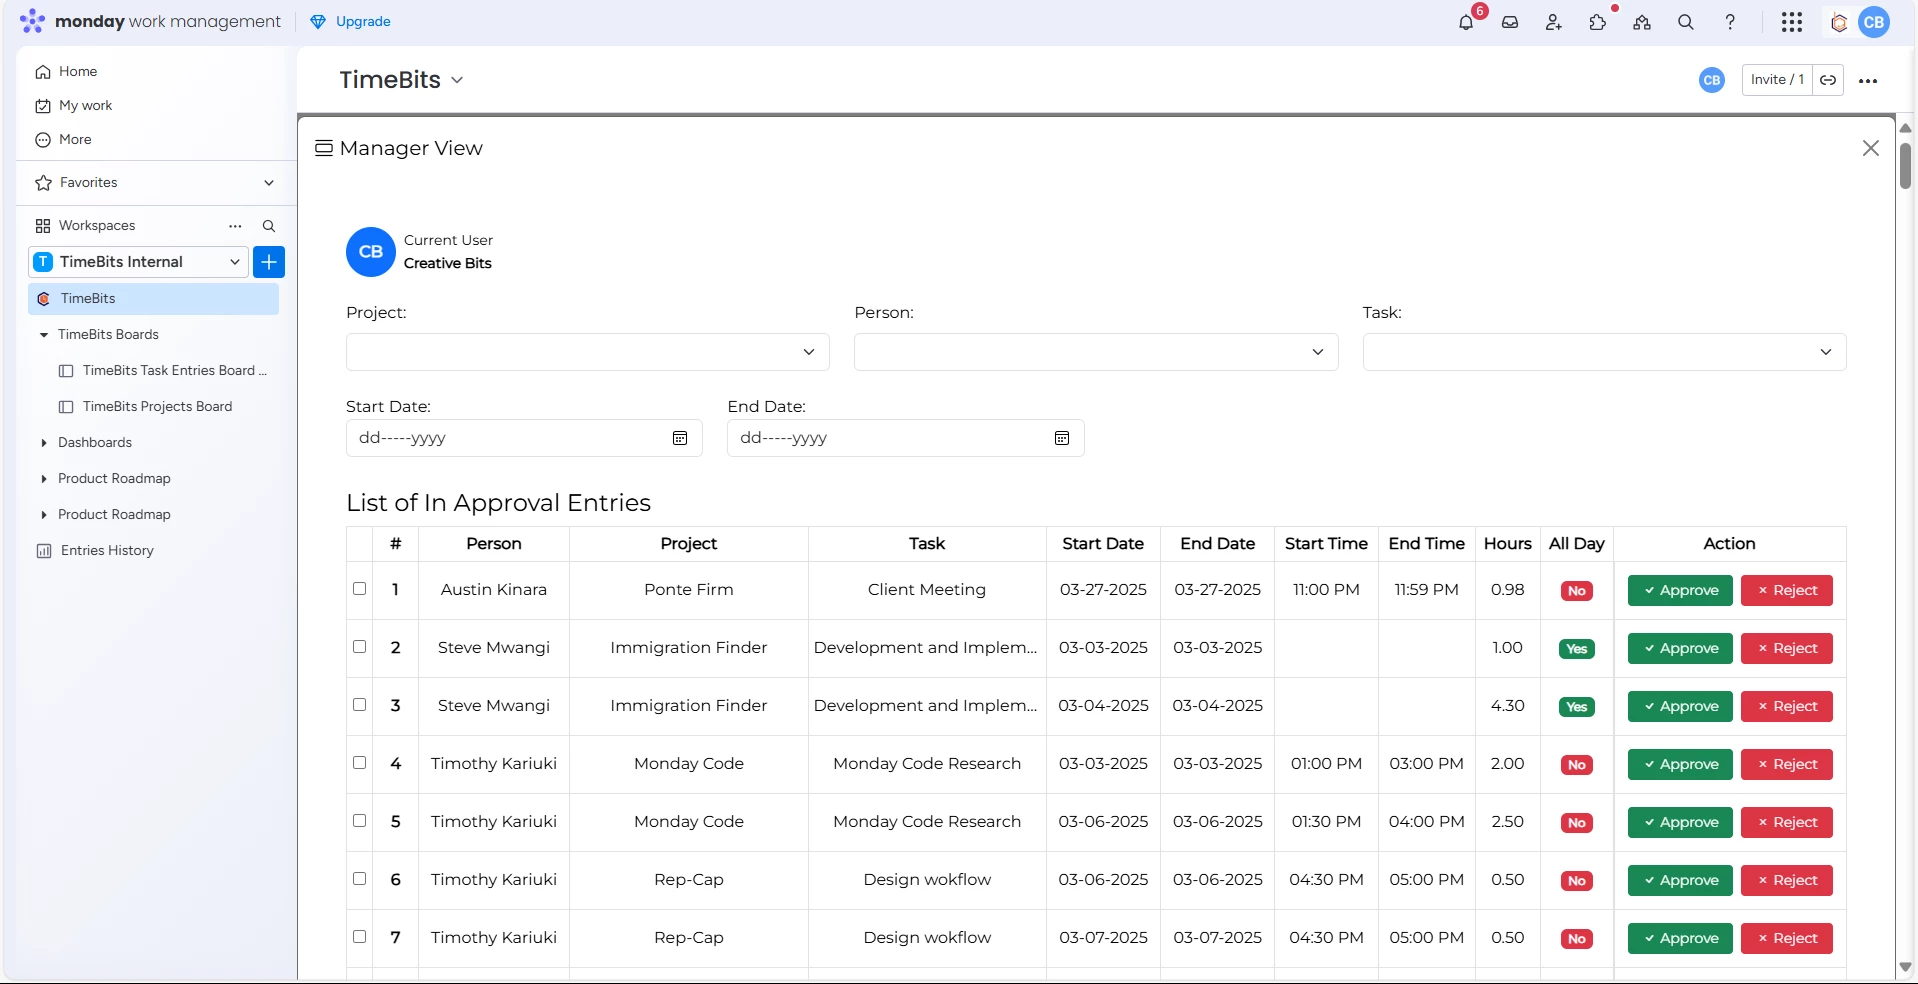
Task: Check the row 3 checkbox
Action: tap(360, 705)
